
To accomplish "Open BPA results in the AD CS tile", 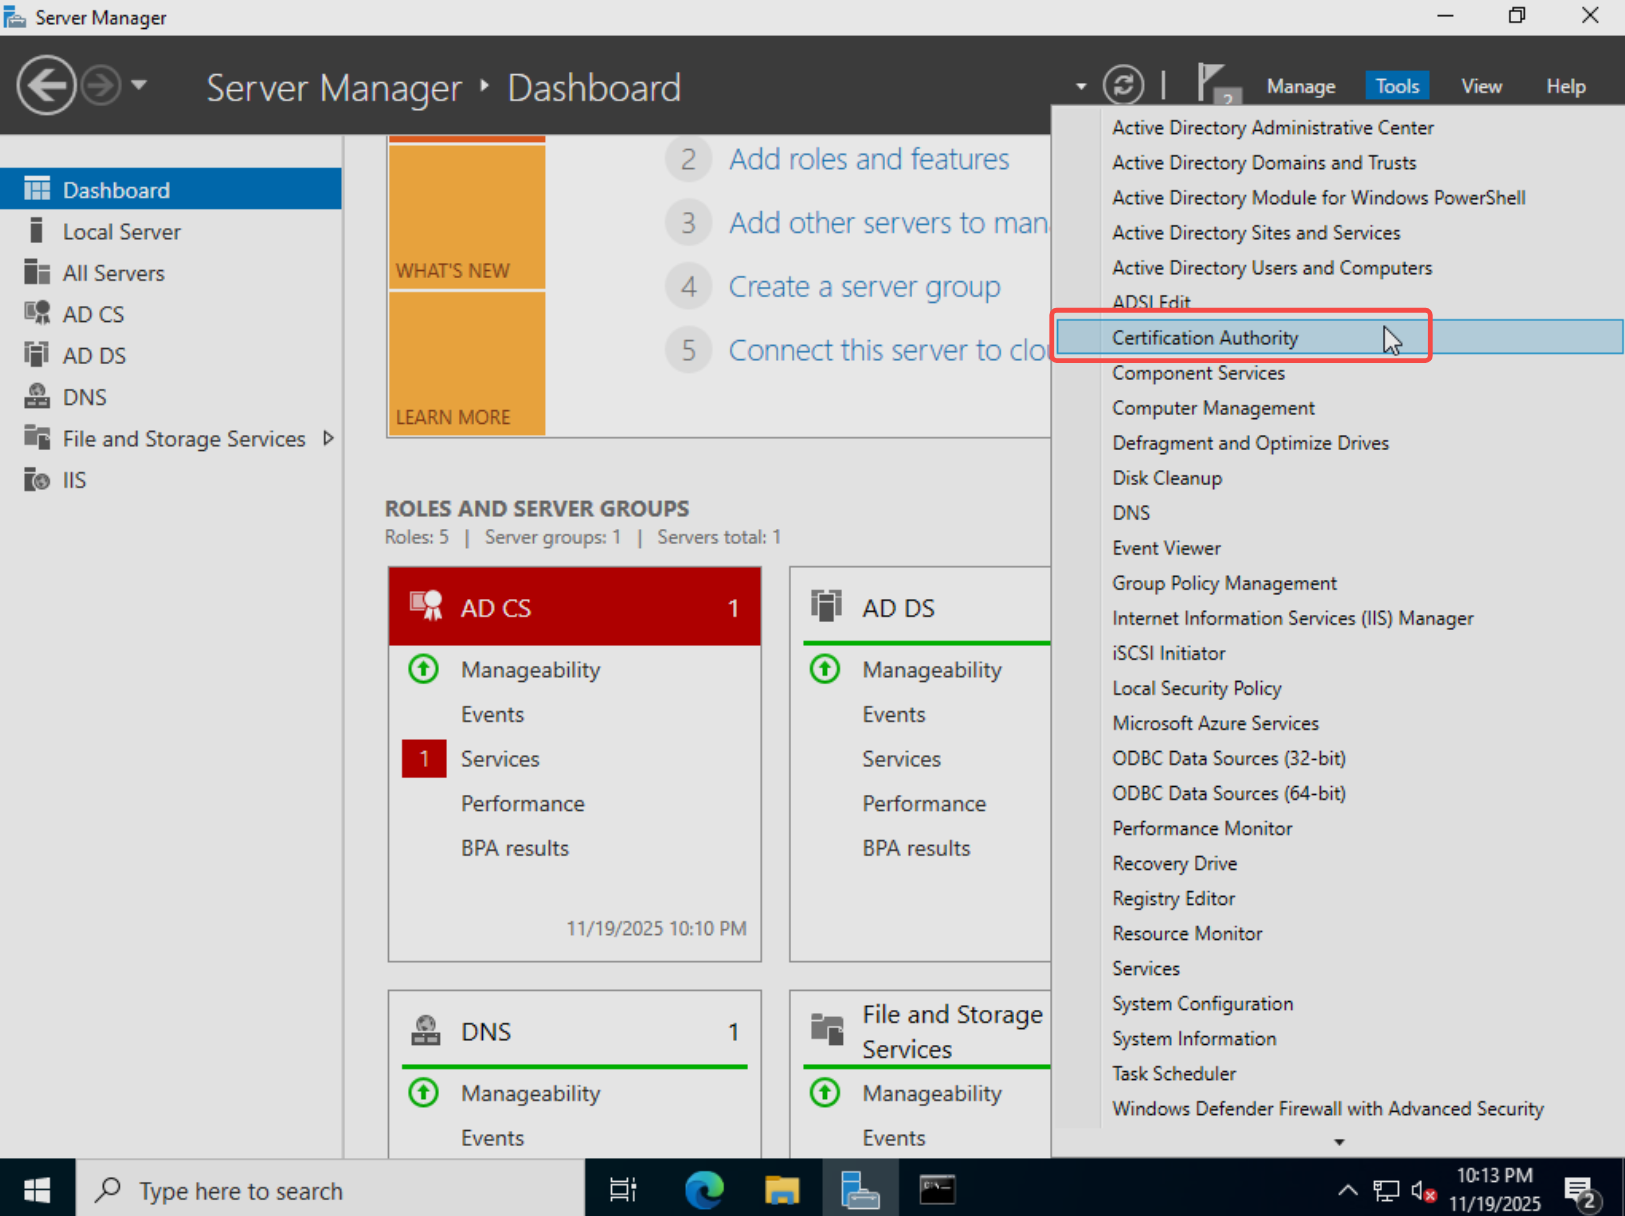I will coord(514,848).
